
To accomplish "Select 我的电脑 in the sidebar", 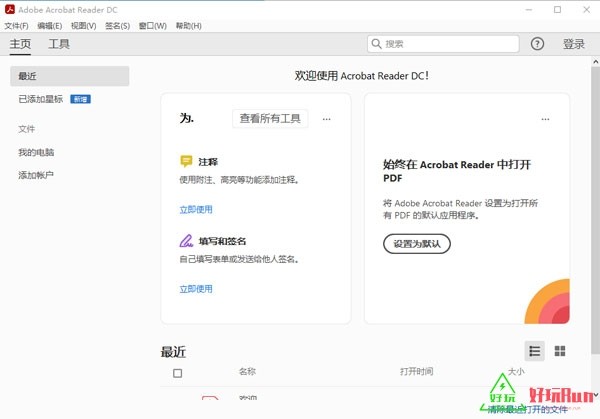I will pos(36,152).
